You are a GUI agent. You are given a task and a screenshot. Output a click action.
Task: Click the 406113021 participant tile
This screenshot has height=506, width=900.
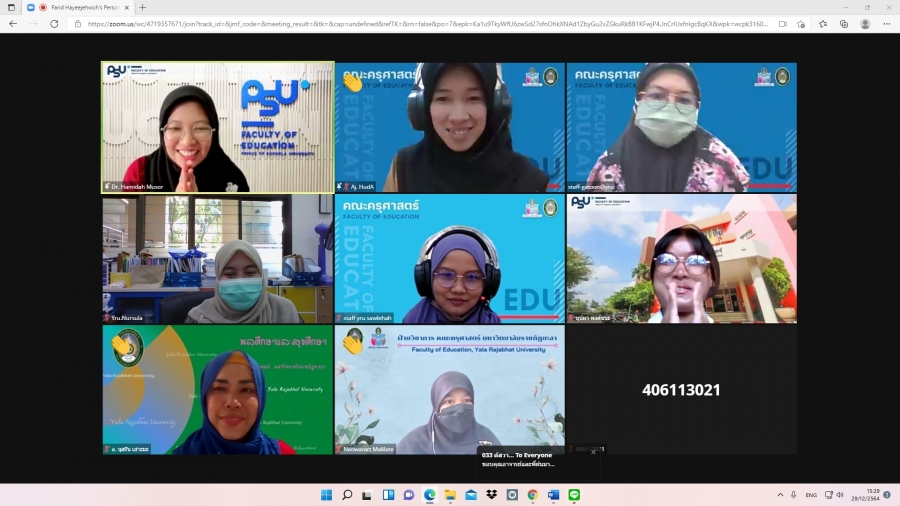point(681,390)
